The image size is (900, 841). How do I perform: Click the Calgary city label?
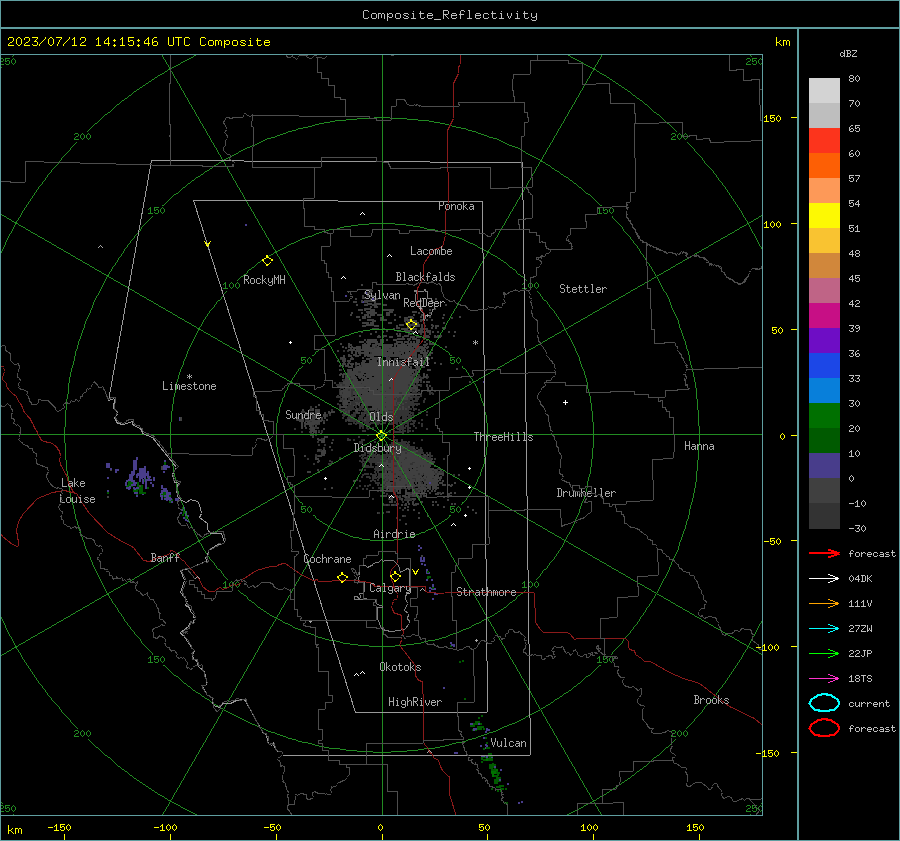pyautogui.click(x=390, y=588)
